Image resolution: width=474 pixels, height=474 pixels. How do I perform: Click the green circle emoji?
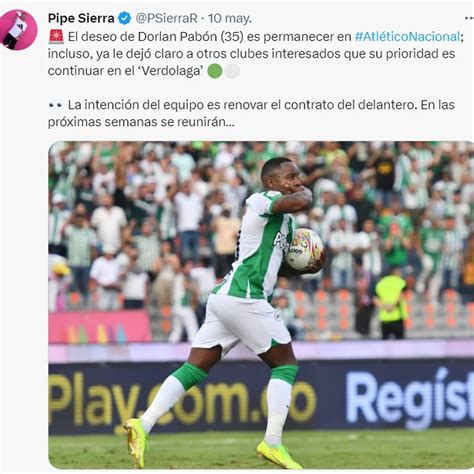click(x=215, y=71)
